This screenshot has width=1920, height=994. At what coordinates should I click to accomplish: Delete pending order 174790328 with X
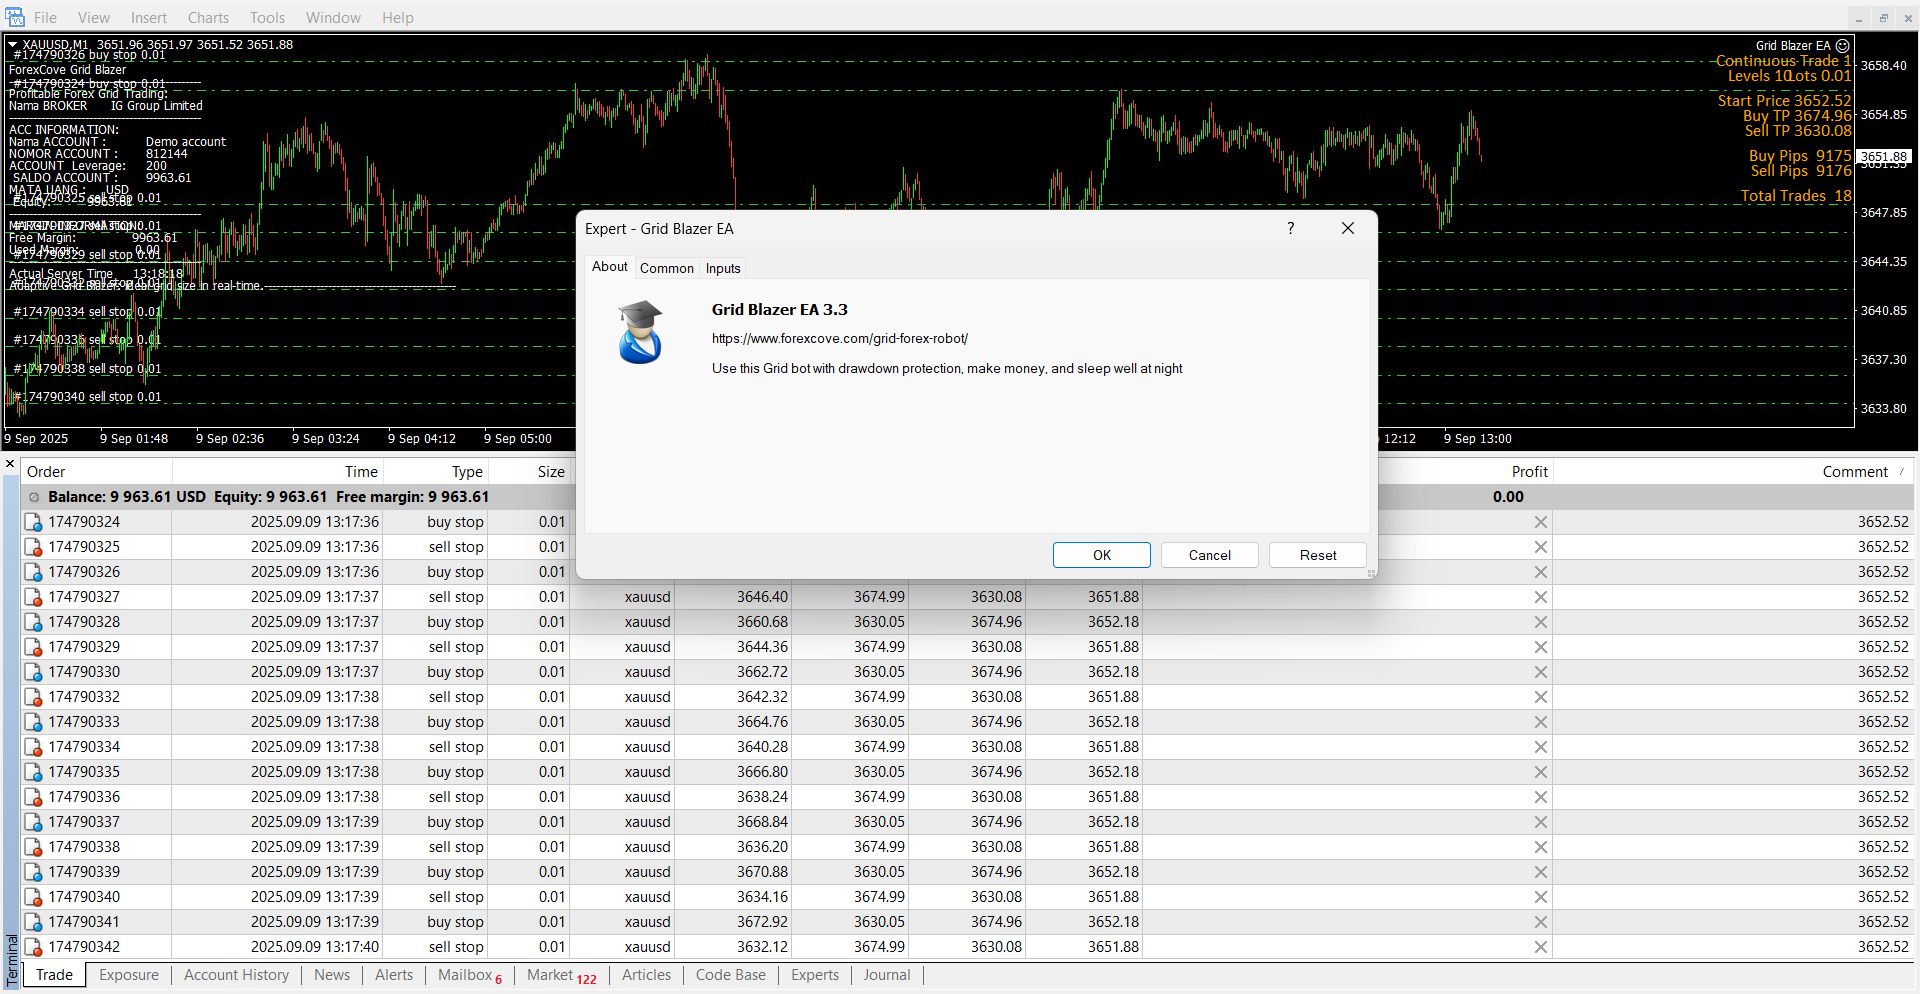1541,622
